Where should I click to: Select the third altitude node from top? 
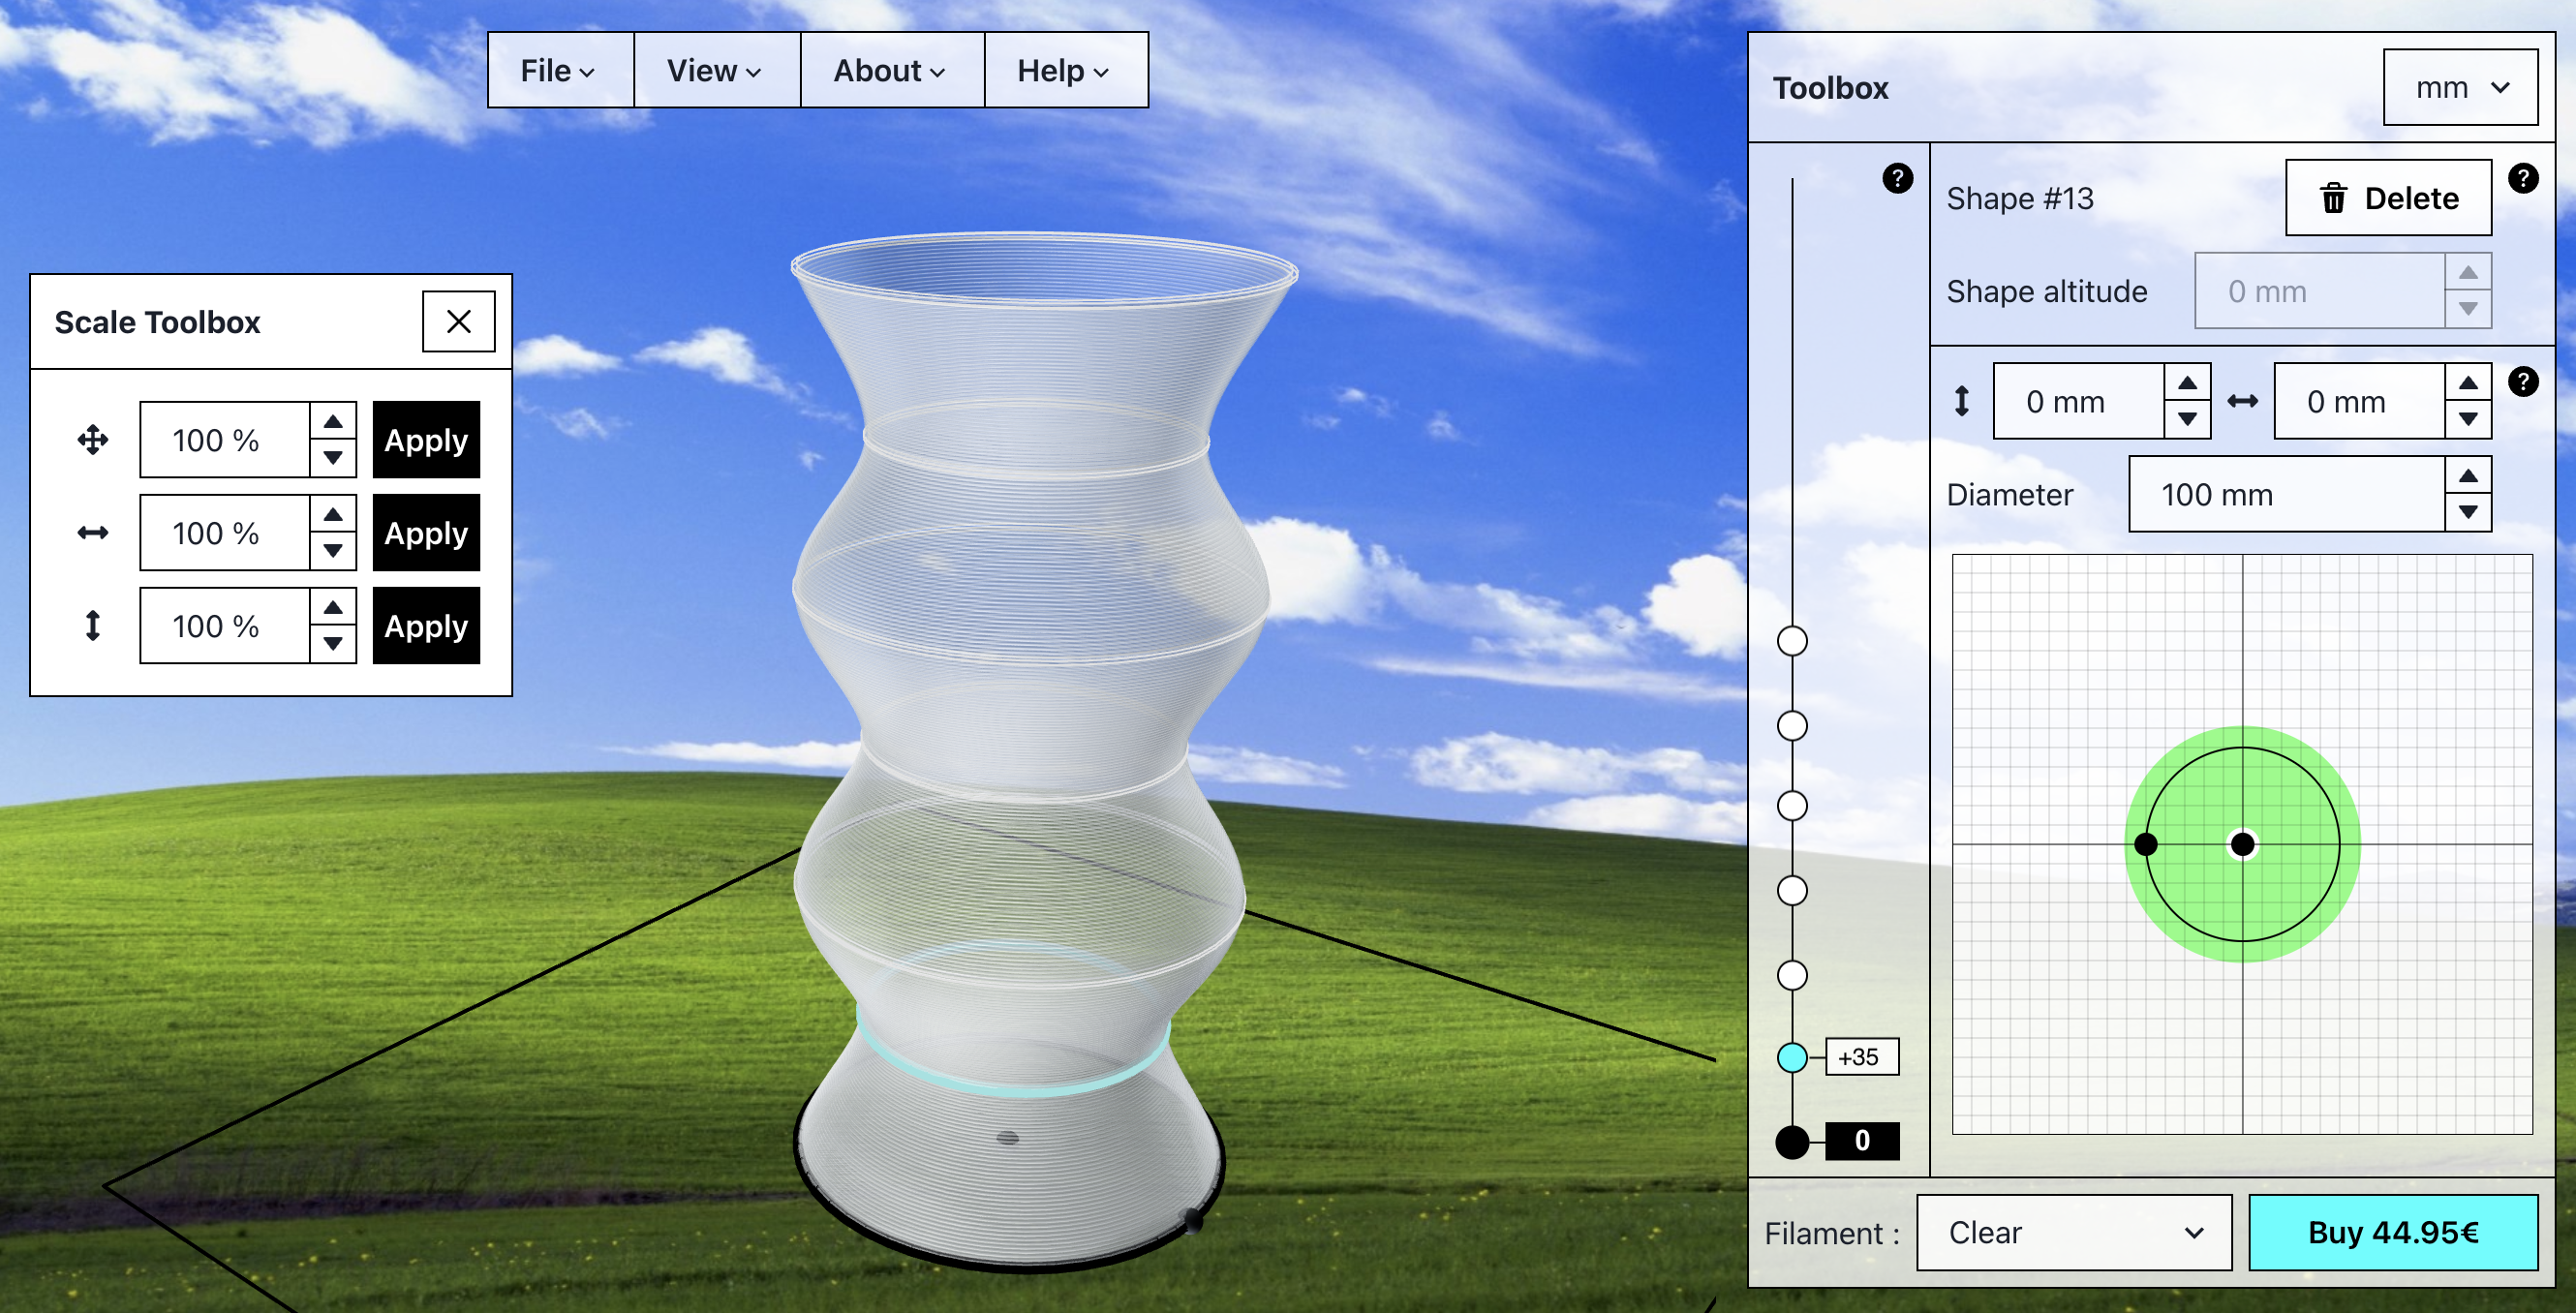tap(1792, 806)
